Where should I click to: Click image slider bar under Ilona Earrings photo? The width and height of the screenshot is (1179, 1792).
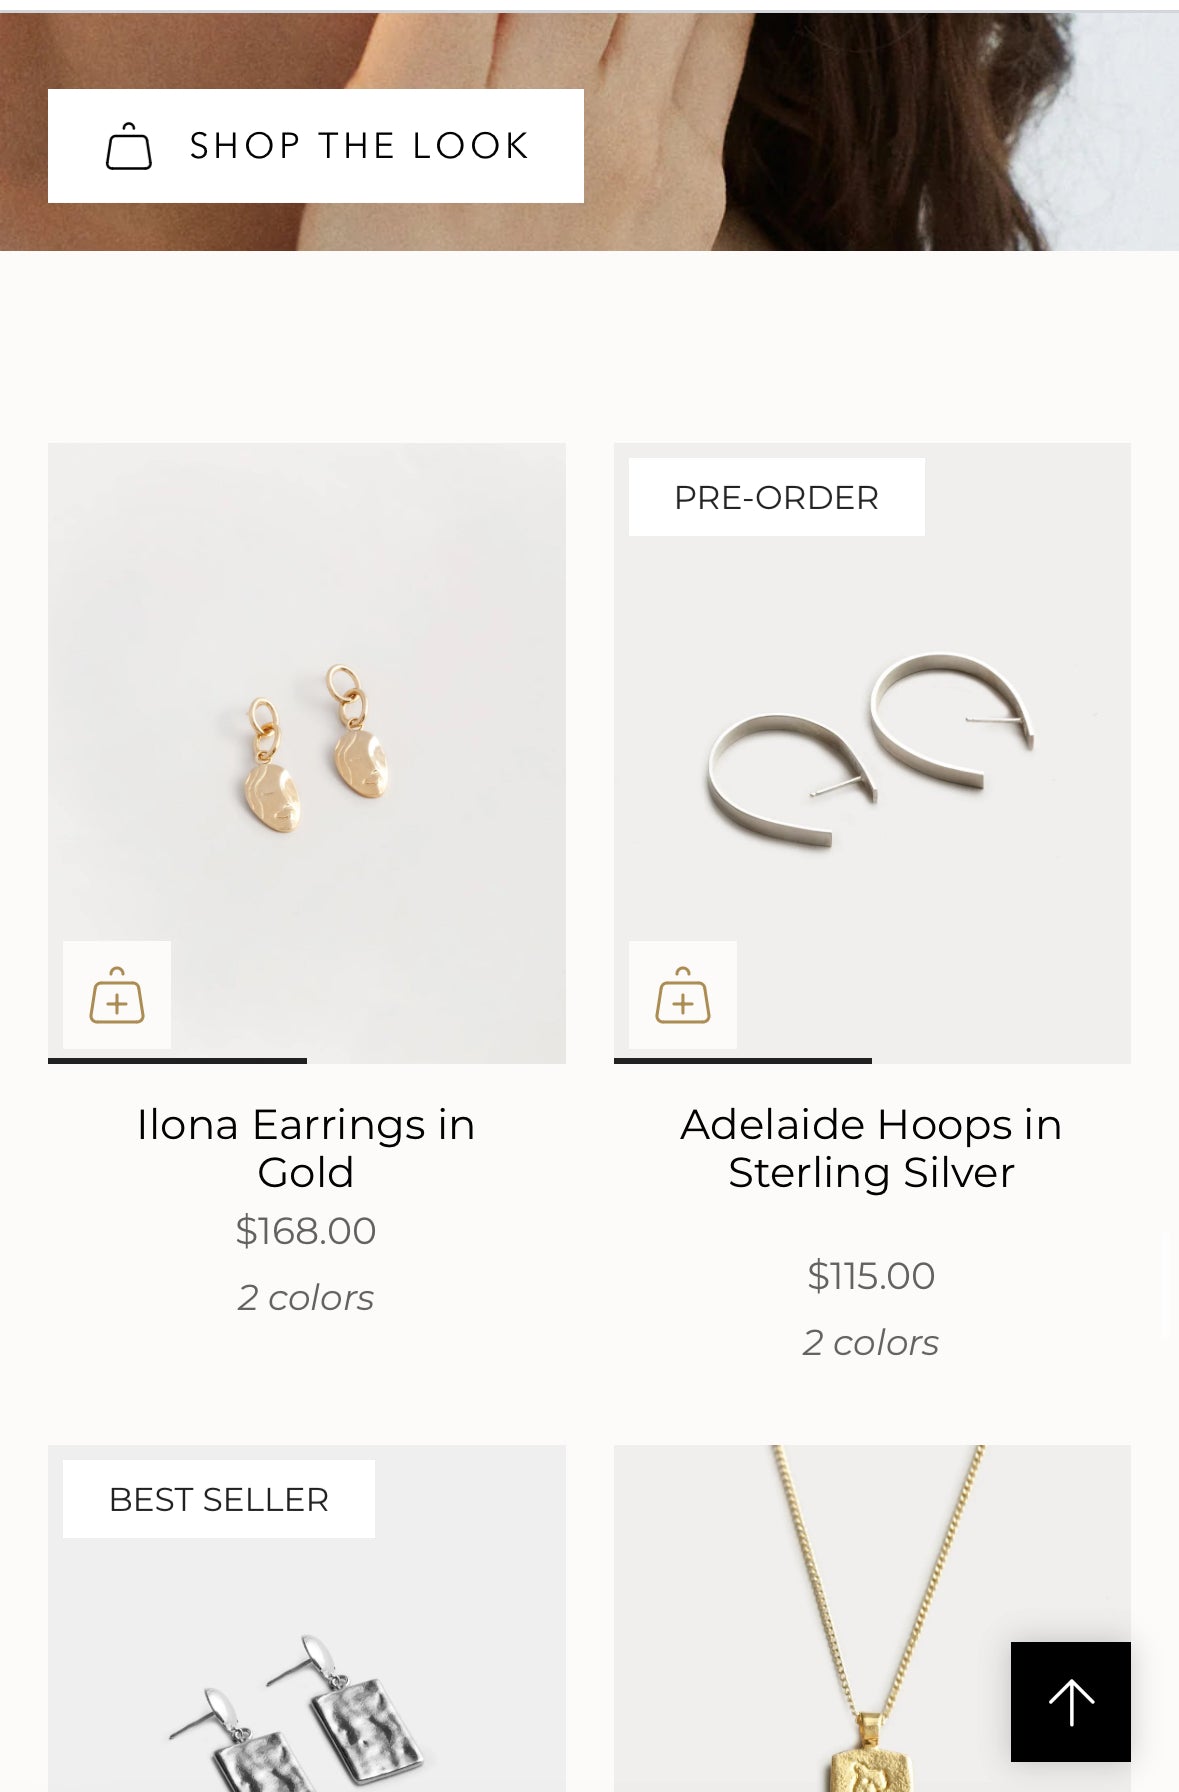178,1060
